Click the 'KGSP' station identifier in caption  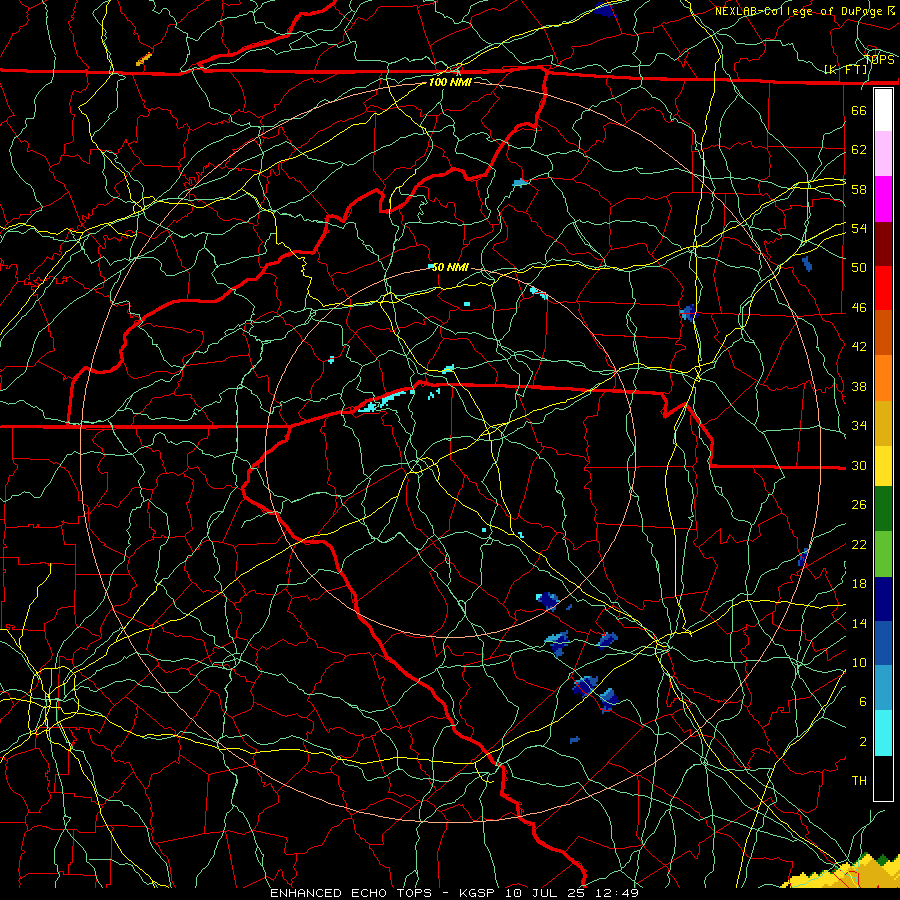click(479, 893)
